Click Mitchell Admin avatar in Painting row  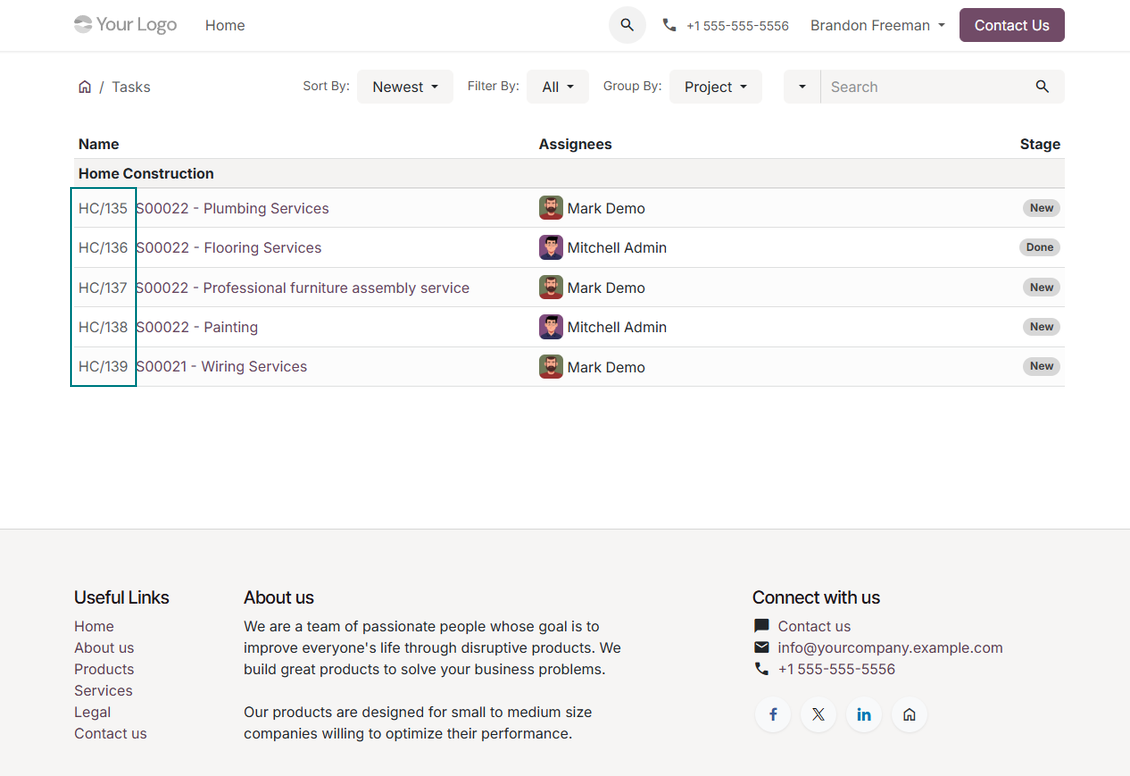click(x=551, y=326)
